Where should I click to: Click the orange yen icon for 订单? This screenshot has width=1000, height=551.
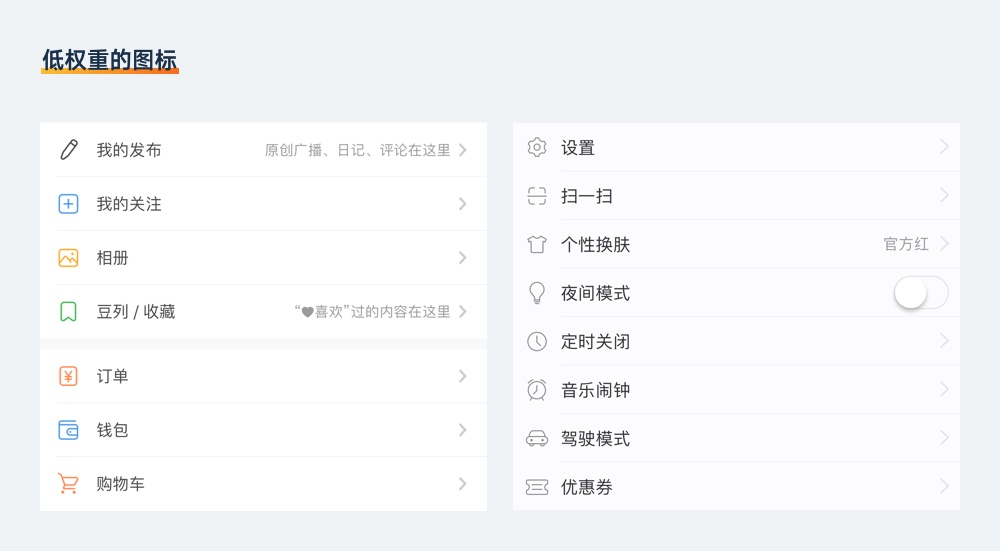(x=68, y=377)
